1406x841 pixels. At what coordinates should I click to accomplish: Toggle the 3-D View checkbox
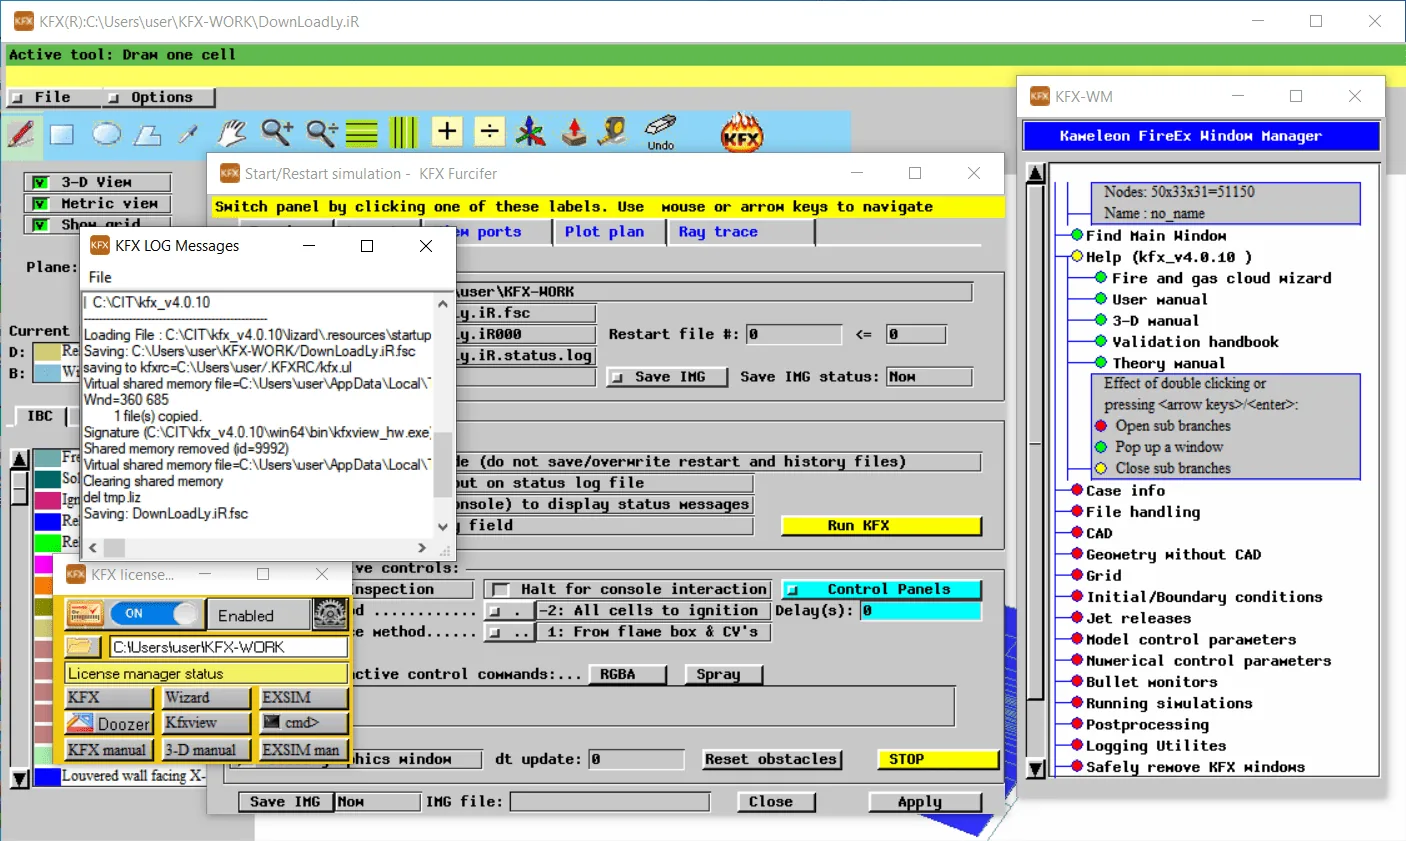click(x=40, y=182)
